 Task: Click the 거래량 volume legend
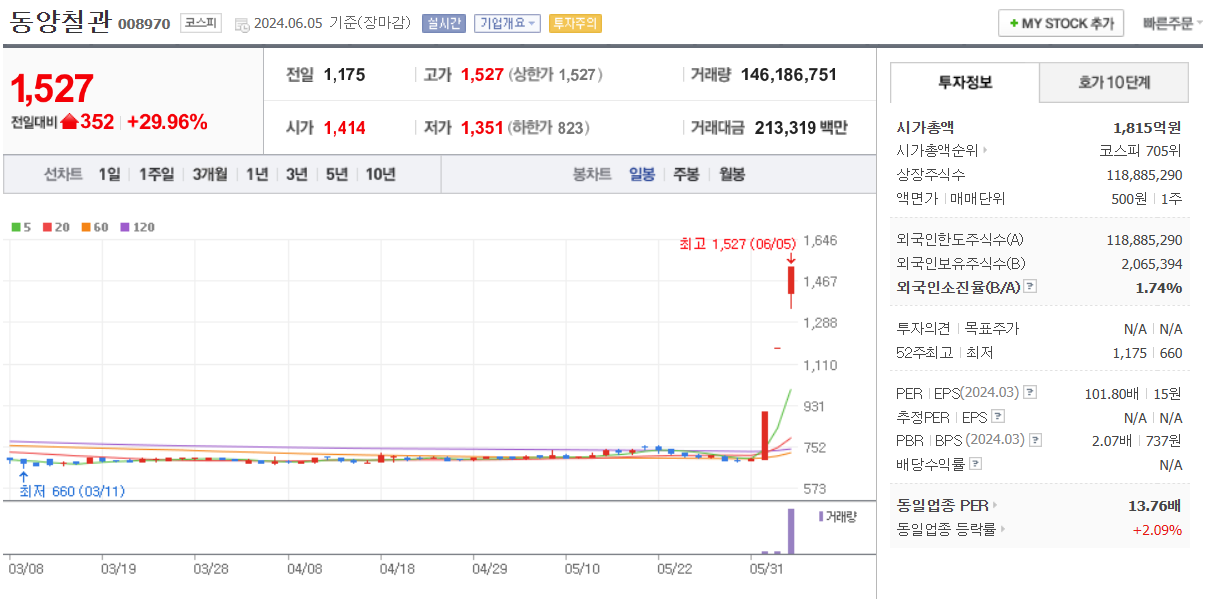[838, 516]
